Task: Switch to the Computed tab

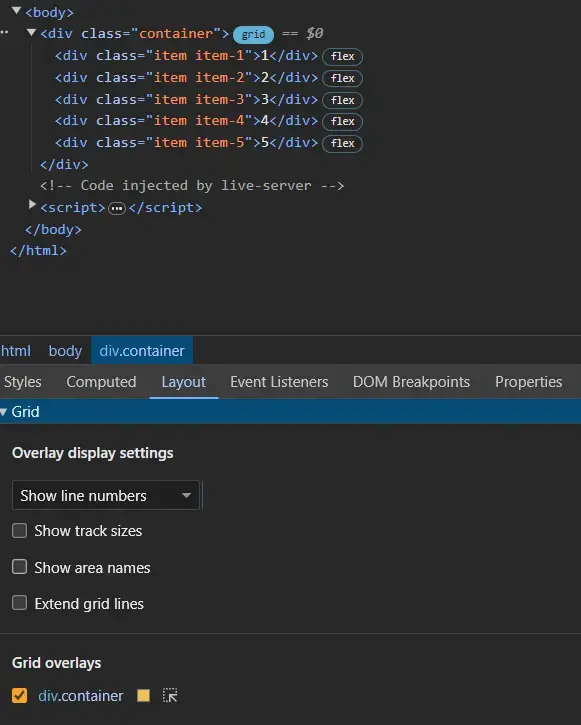Action: point(101,382)
